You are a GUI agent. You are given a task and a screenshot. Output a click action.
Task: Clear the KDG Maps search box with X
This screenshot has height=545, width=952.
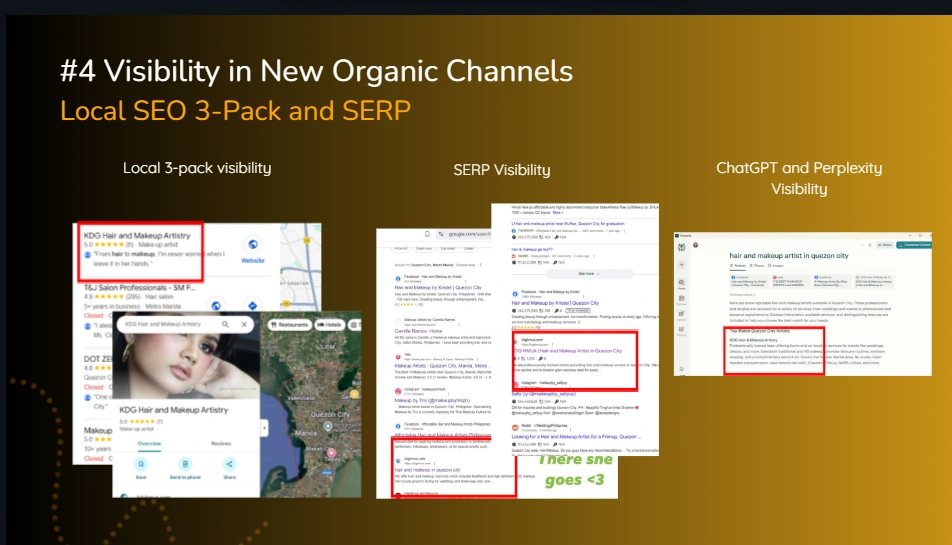coord(244,325)
